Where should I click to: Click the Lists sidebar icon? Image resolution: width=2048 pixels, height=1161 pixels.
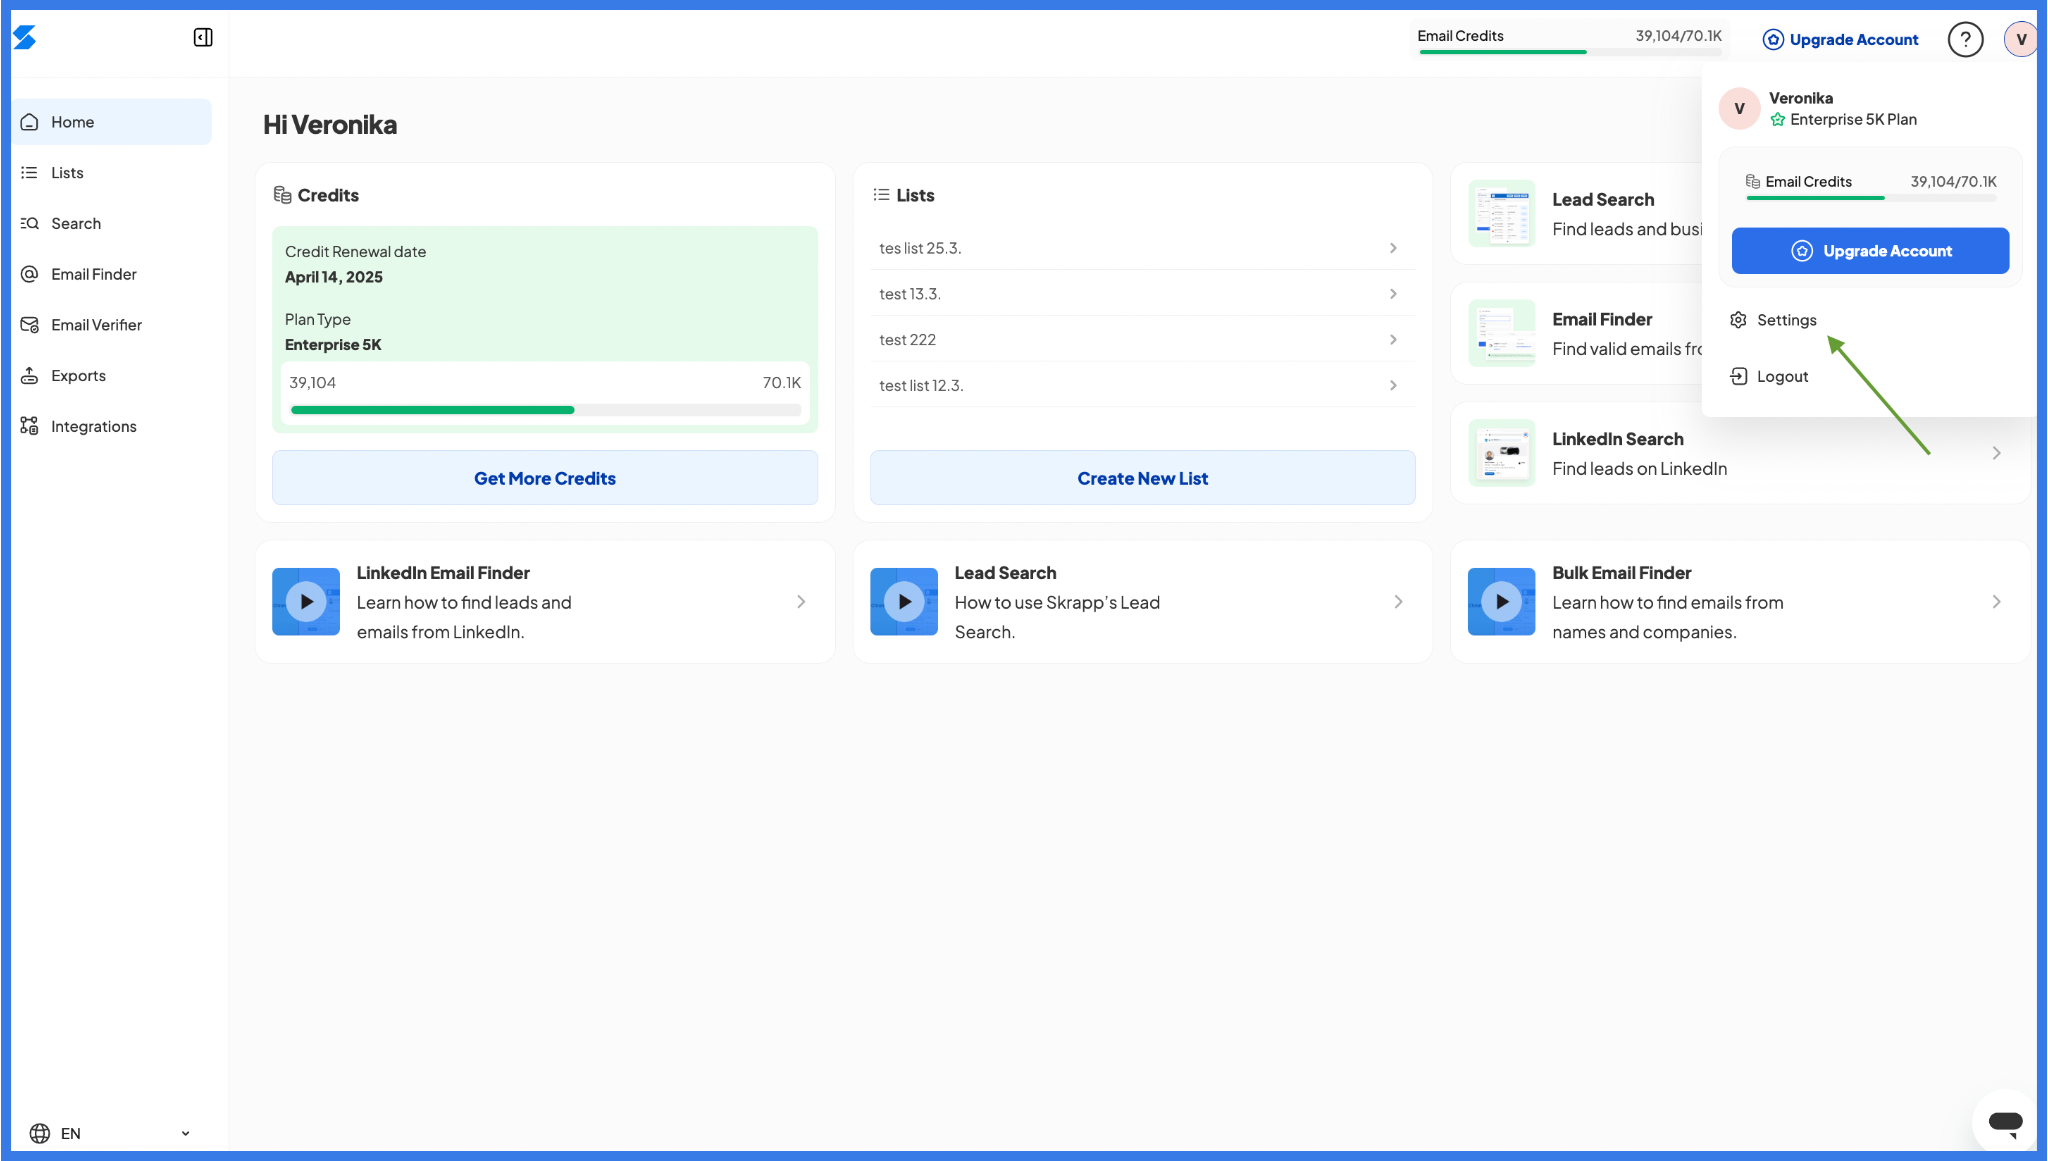click(30, 173)
